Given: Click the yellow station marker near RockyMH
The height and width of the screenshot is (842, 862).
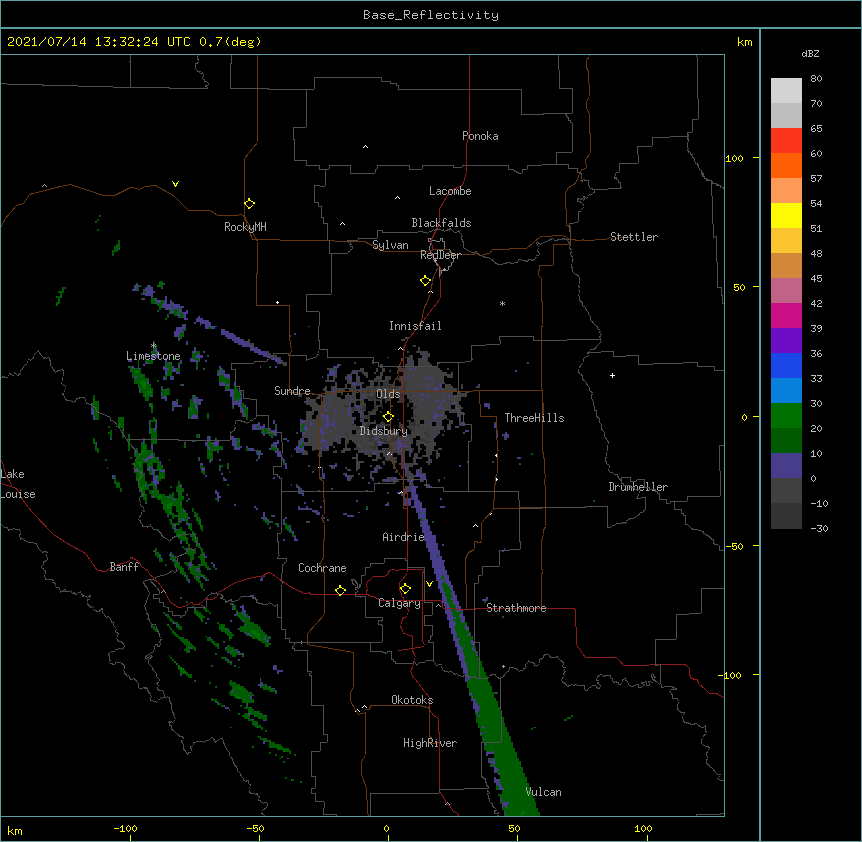Looking at the screenshot, I should [250, 204].
